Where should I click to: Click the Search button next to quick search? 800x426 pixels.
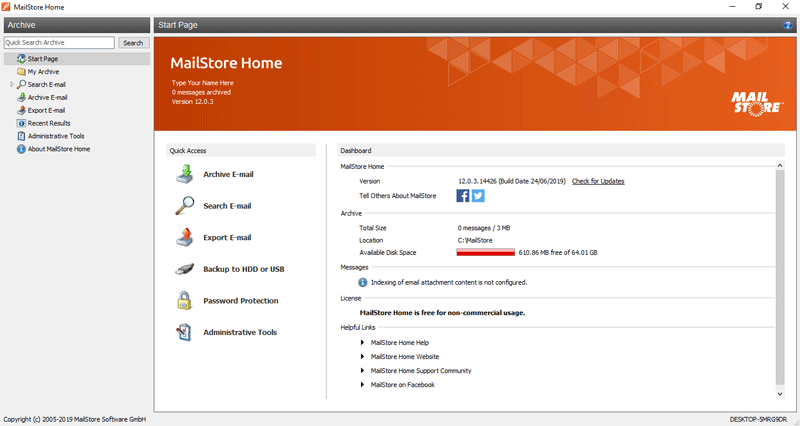tap(133, 43)
